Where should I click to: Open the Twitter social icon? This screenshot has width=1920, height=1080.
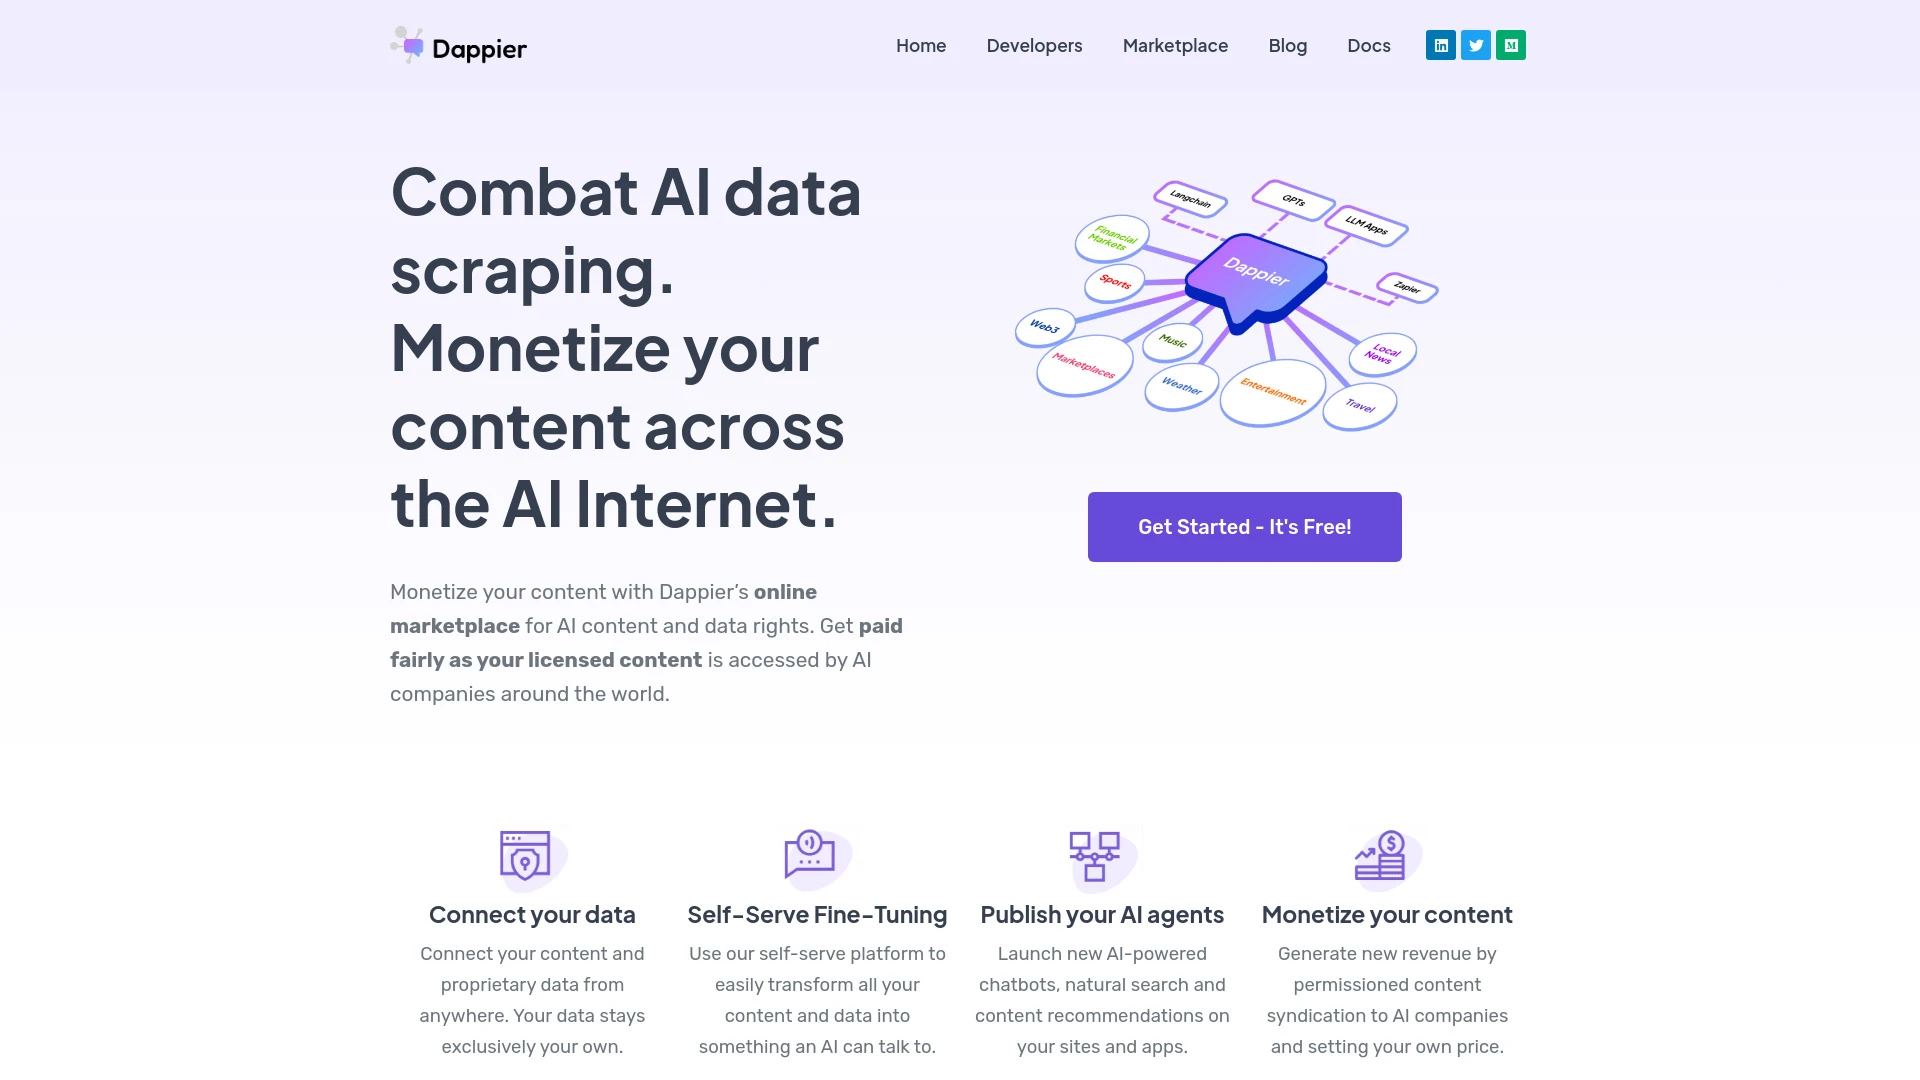(x=1476, y=45)
